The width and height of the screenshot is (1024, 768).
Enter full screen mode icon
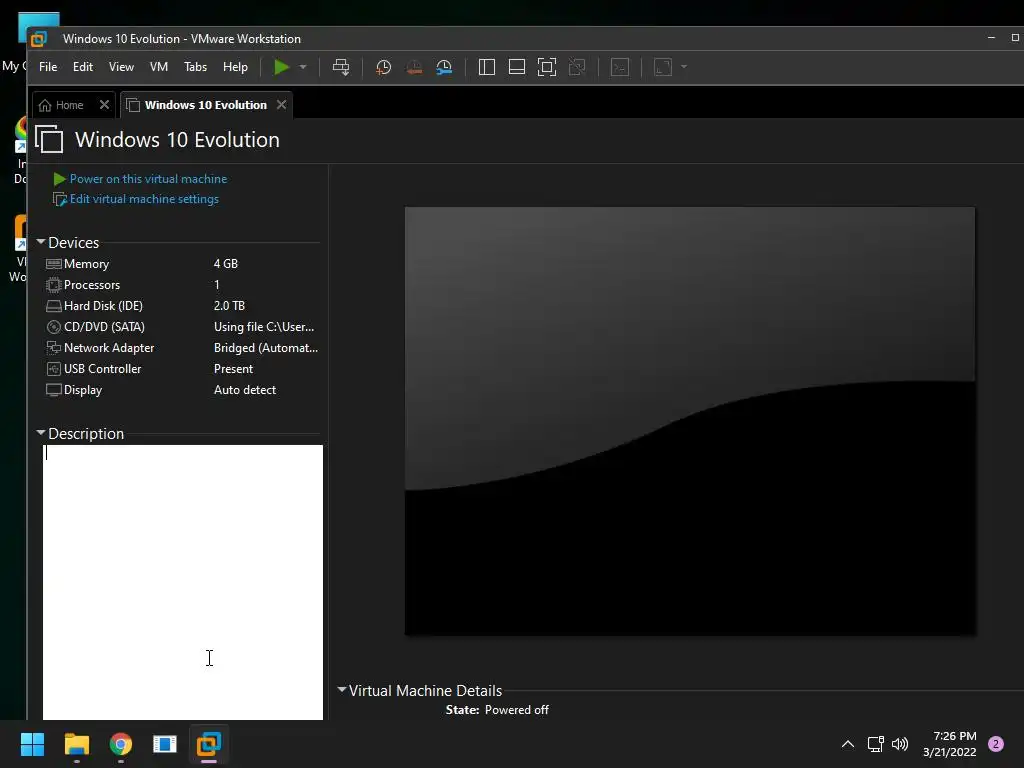coord(547,67)
